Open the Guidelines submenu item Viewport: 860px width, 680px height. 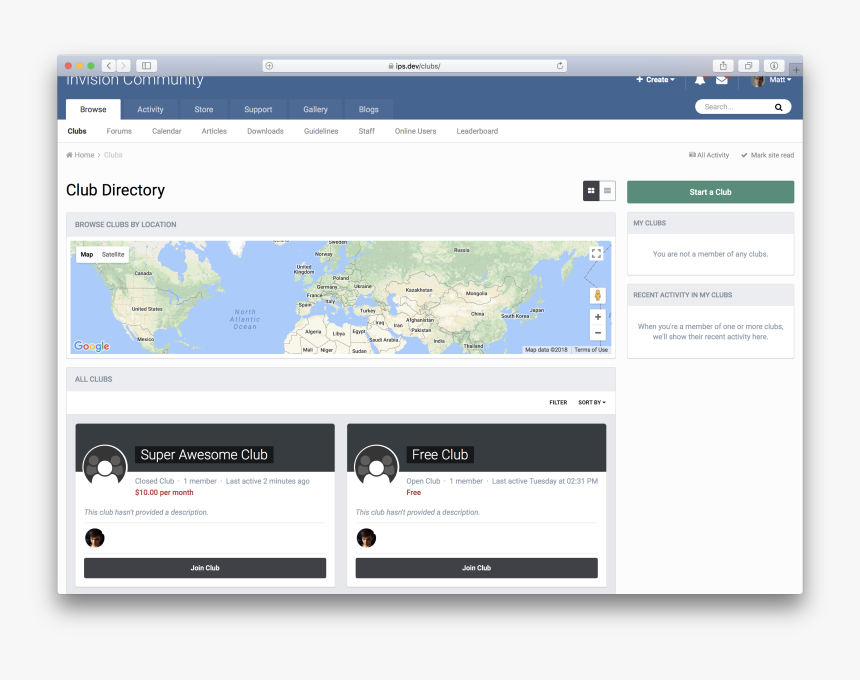pos(321,131)
